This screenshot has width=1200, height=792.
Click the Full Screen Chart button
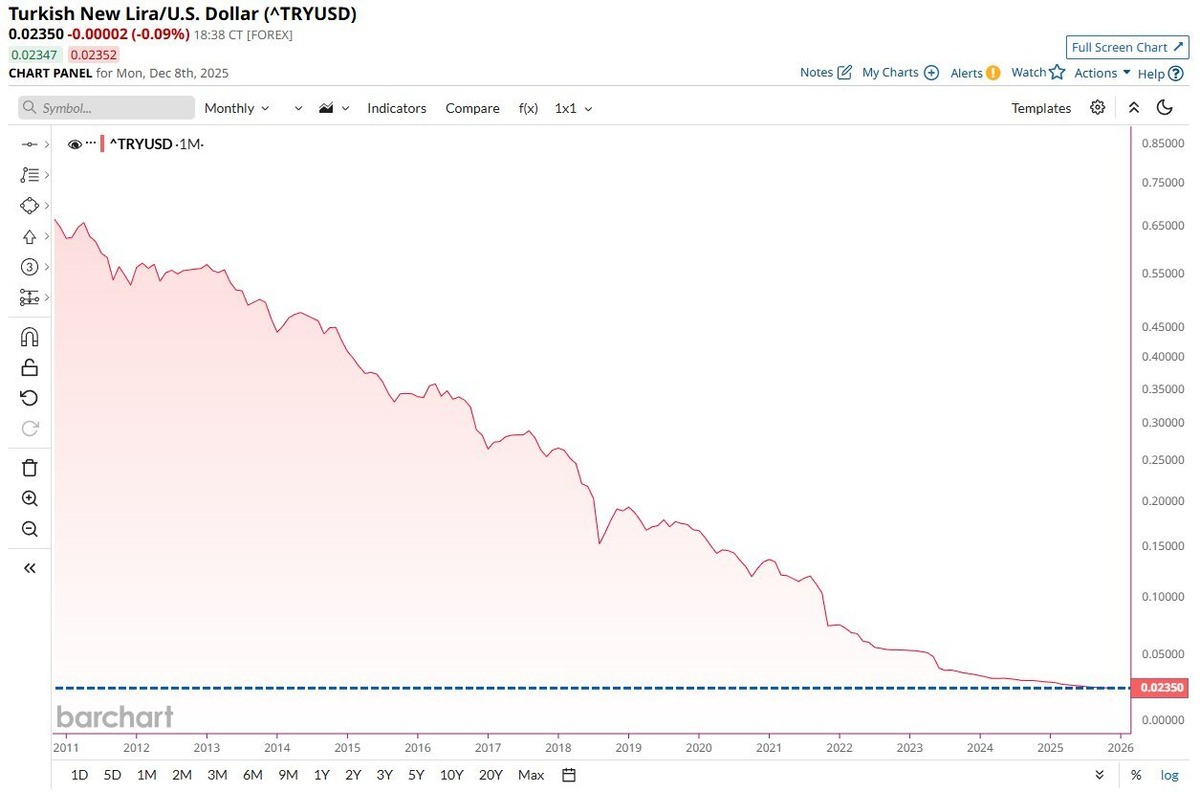pyautogui.click(x=1126, y=47)
